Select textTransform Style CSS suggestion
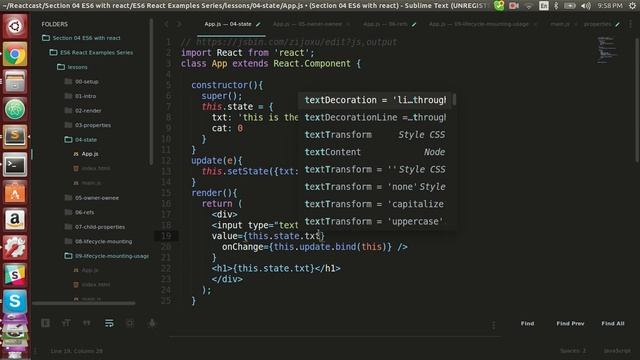The width and height of the screenshot is (640, 360). point(376,135)
